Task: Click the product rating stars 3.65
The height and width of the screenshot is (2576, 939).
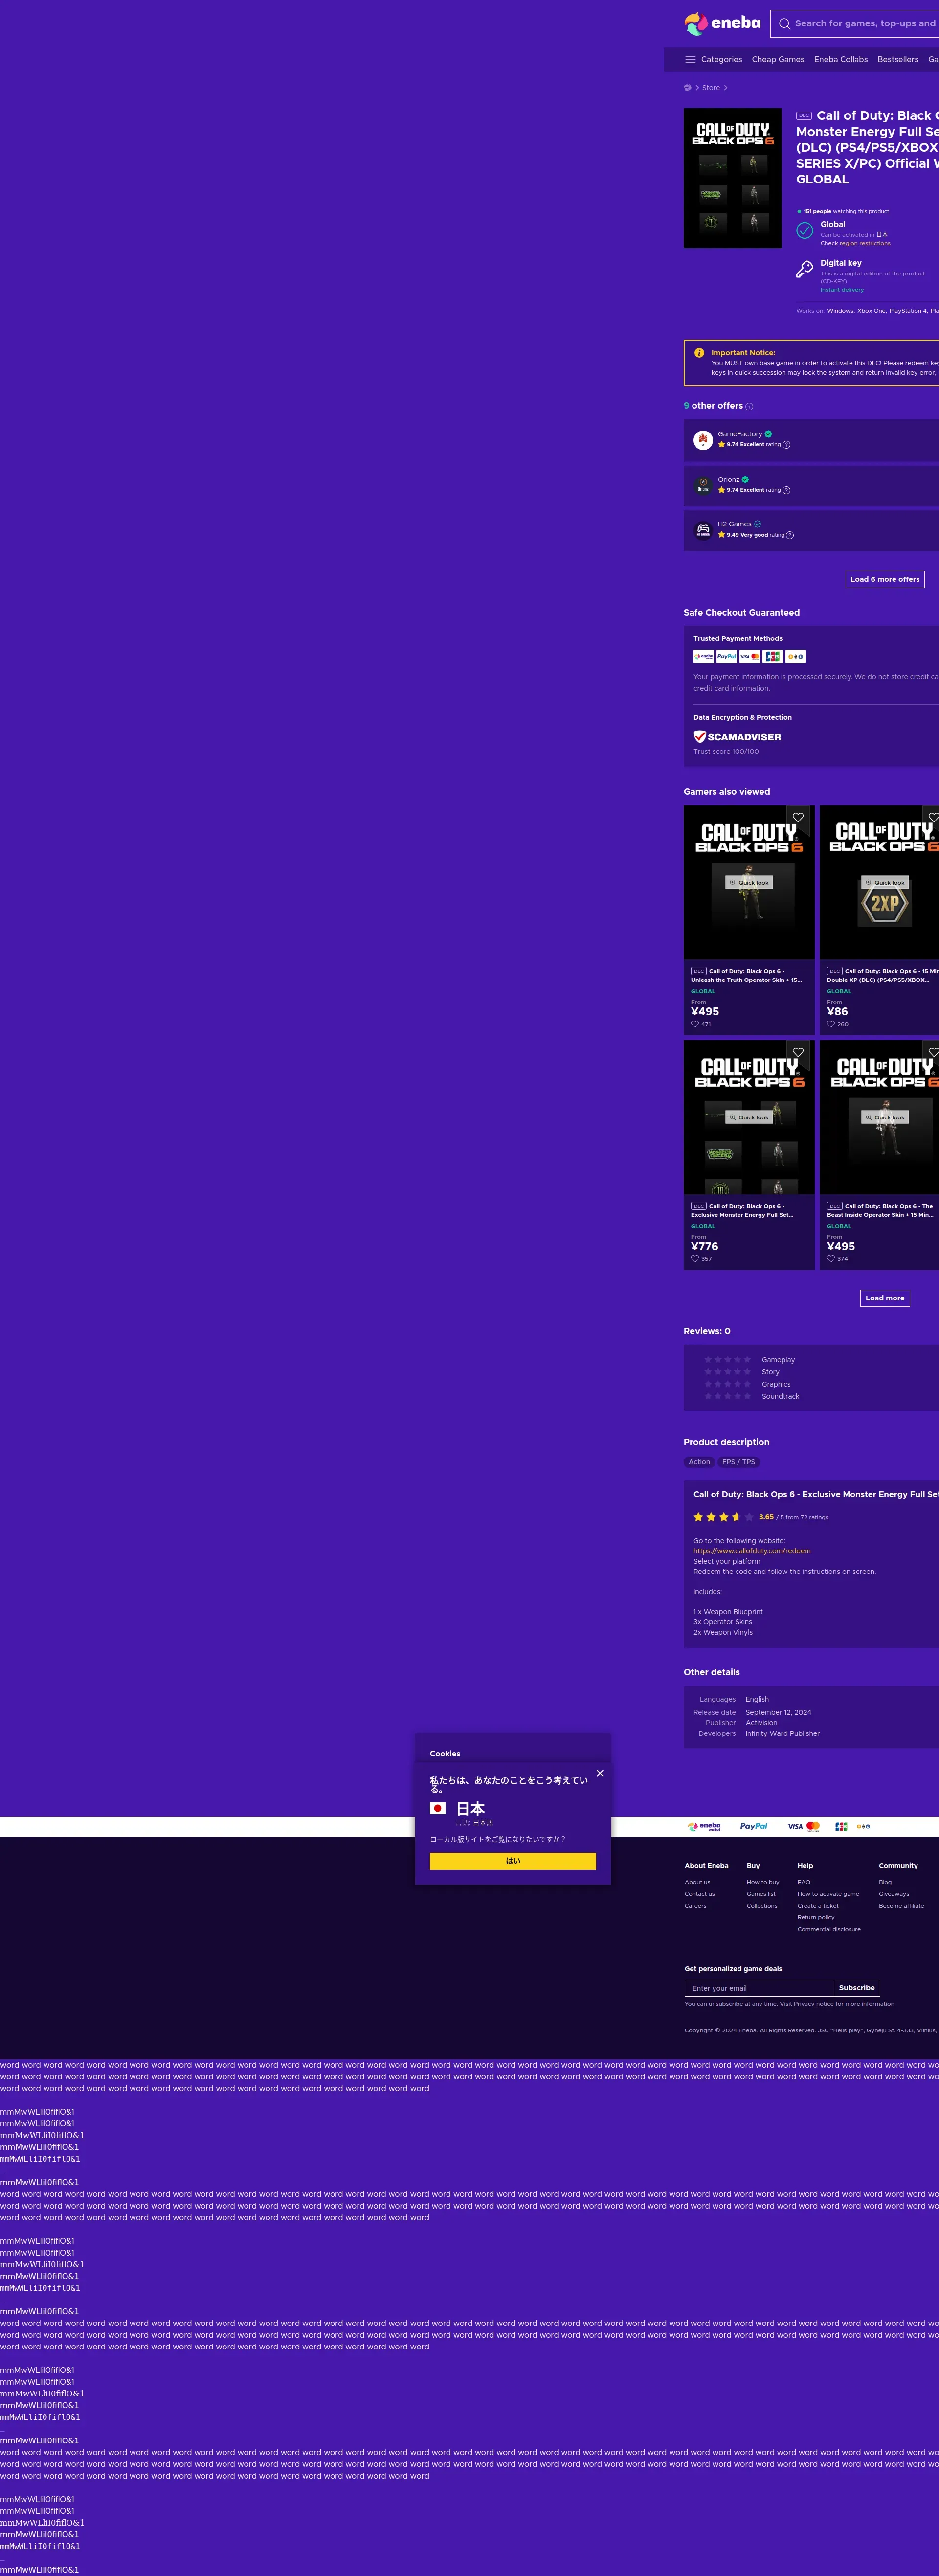Action: (x=723, y=1517)
